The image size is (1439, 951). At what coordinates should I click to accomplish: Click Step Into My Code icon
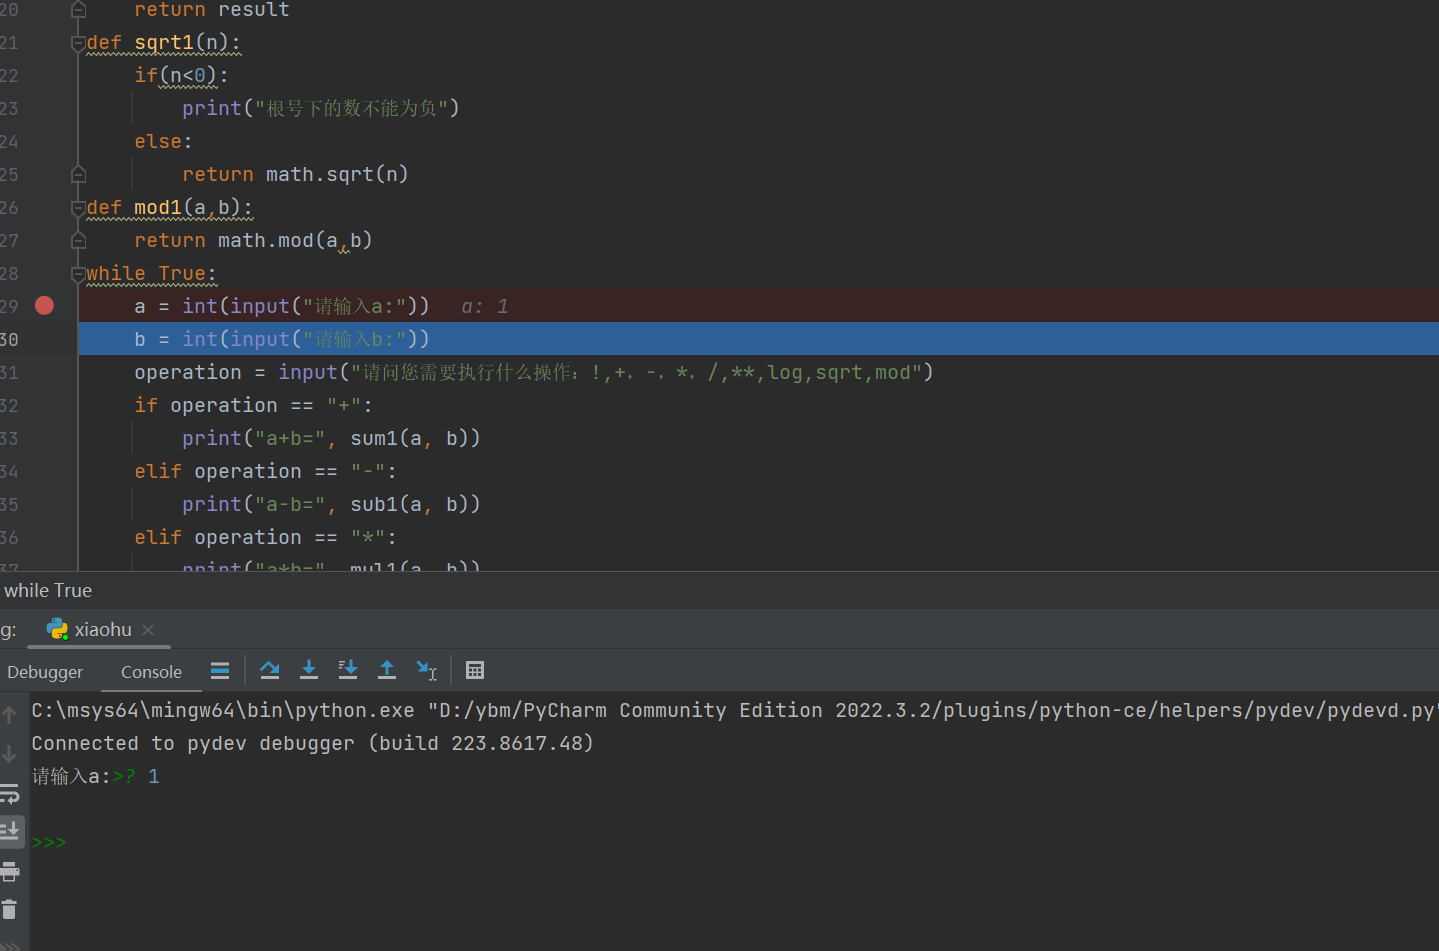point(348,670)
